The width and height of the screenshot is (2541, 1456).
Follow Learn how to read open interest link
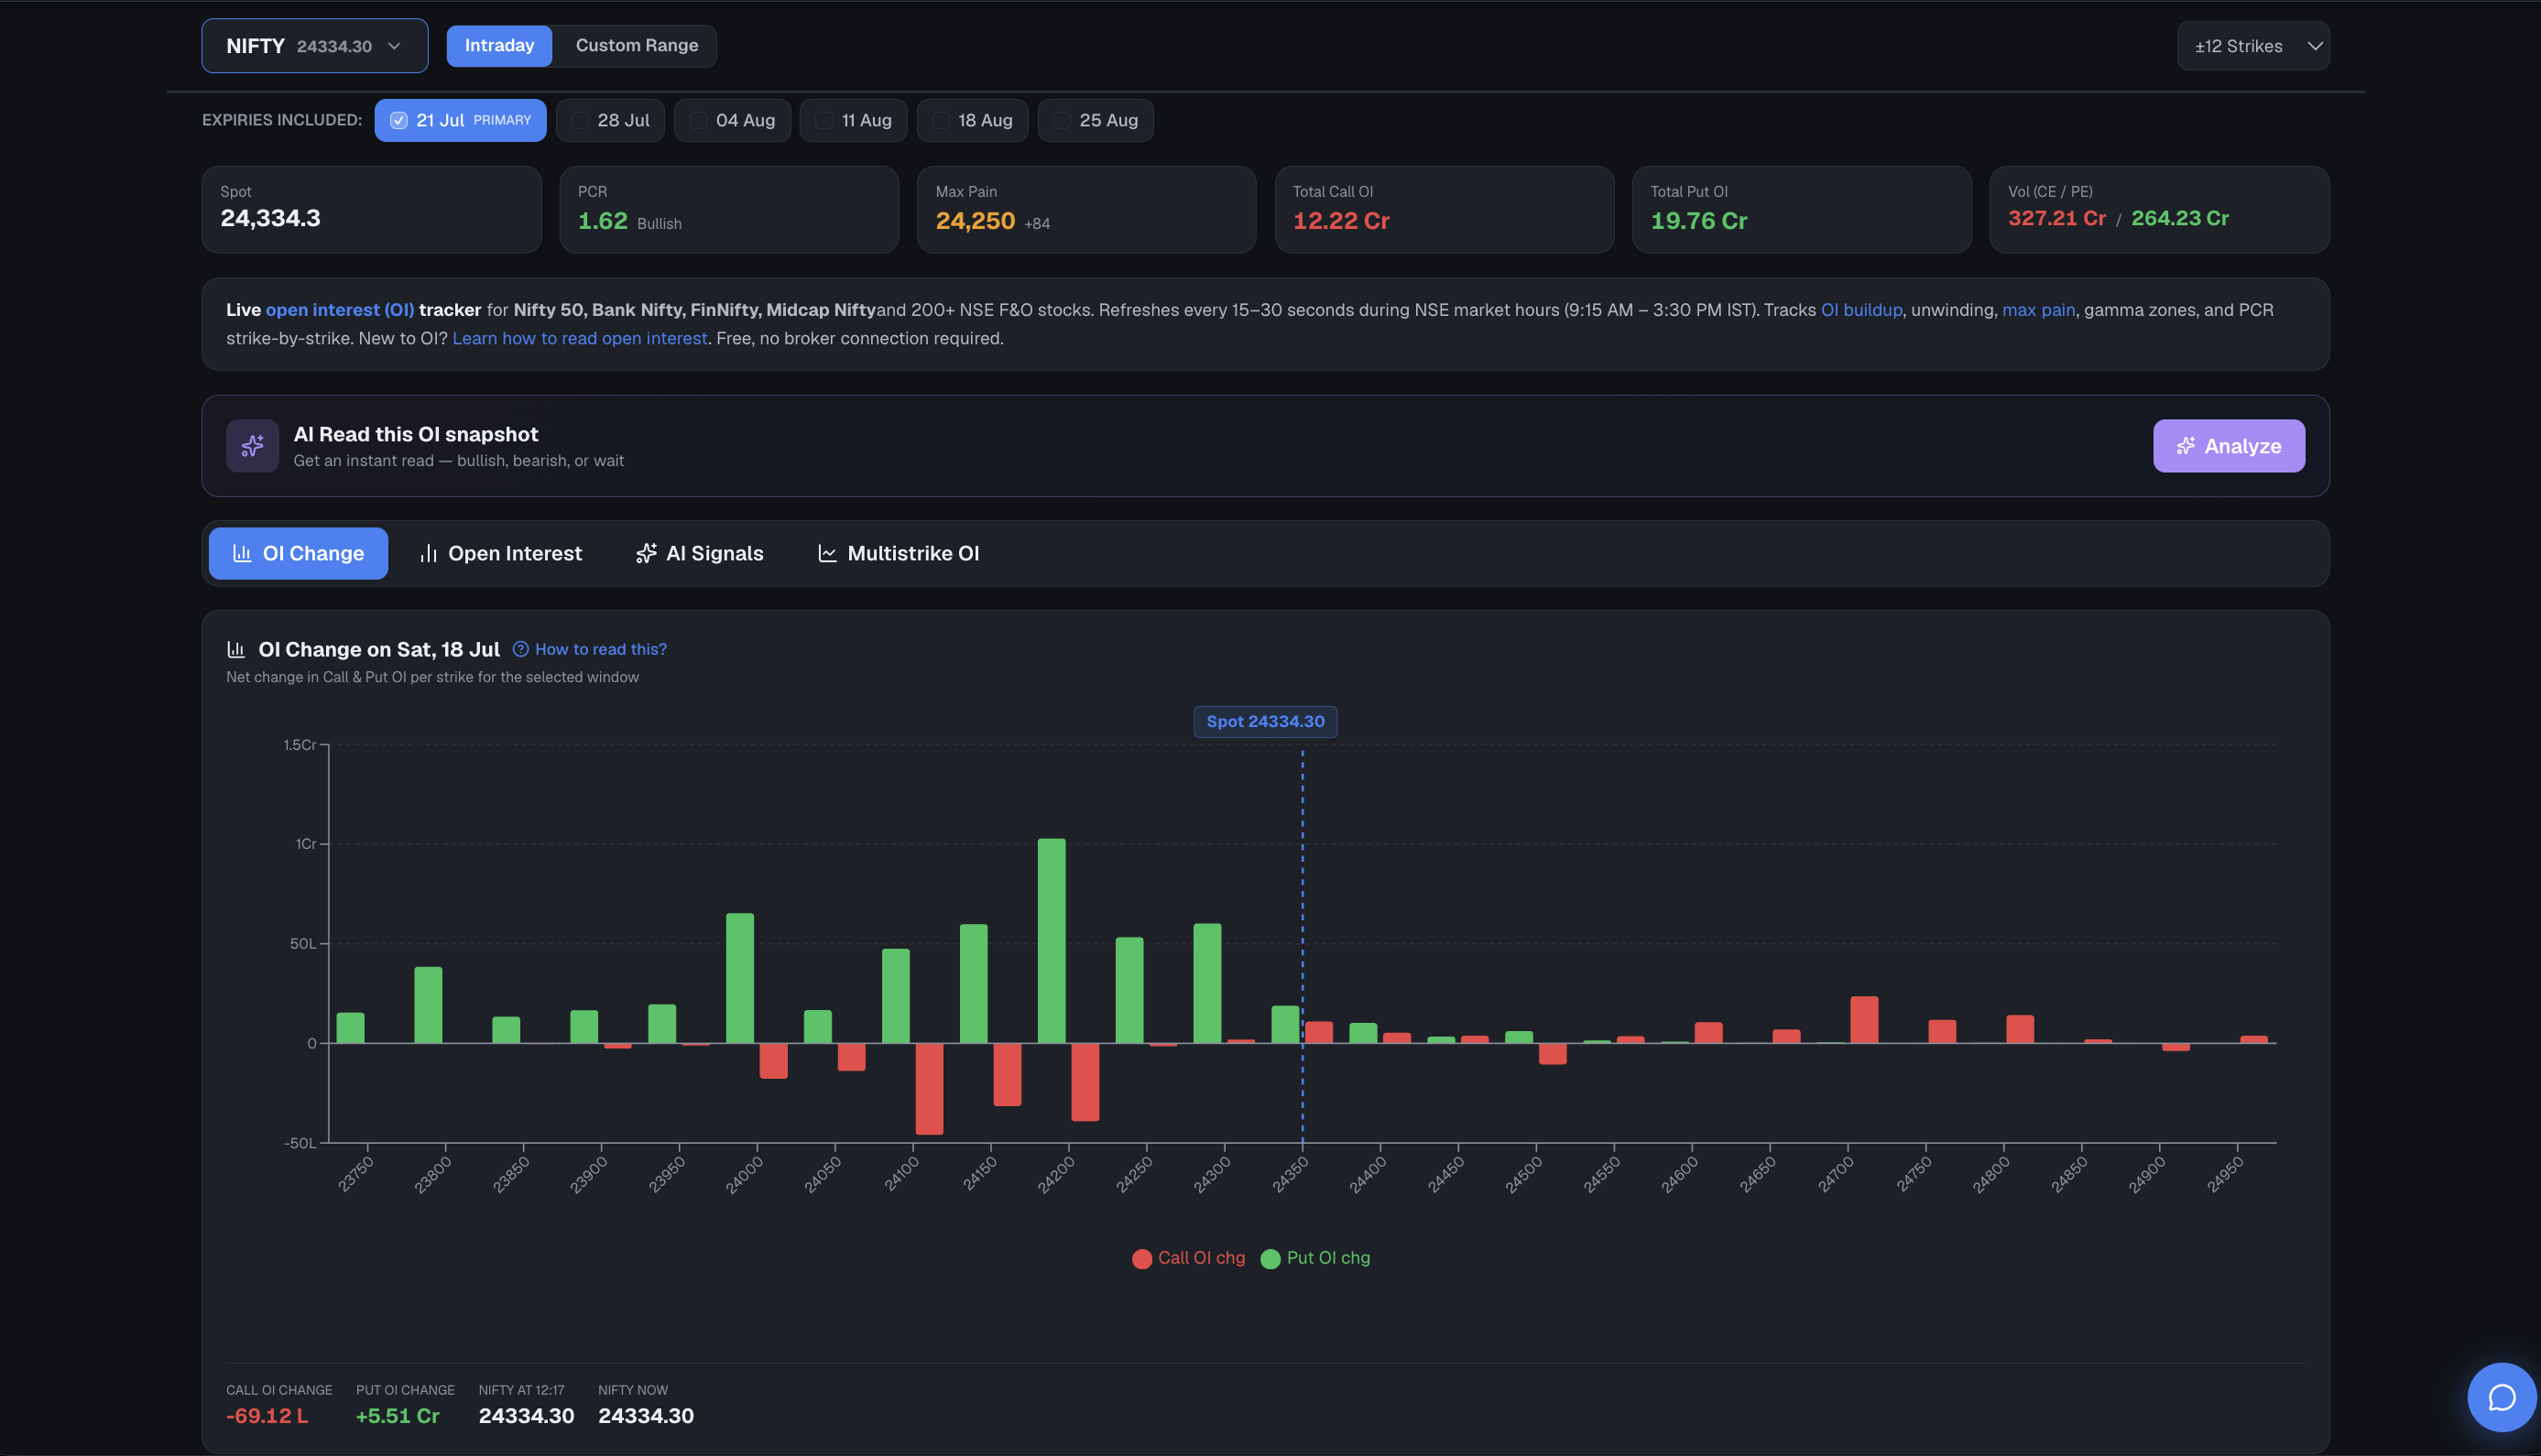pos(579,338)
